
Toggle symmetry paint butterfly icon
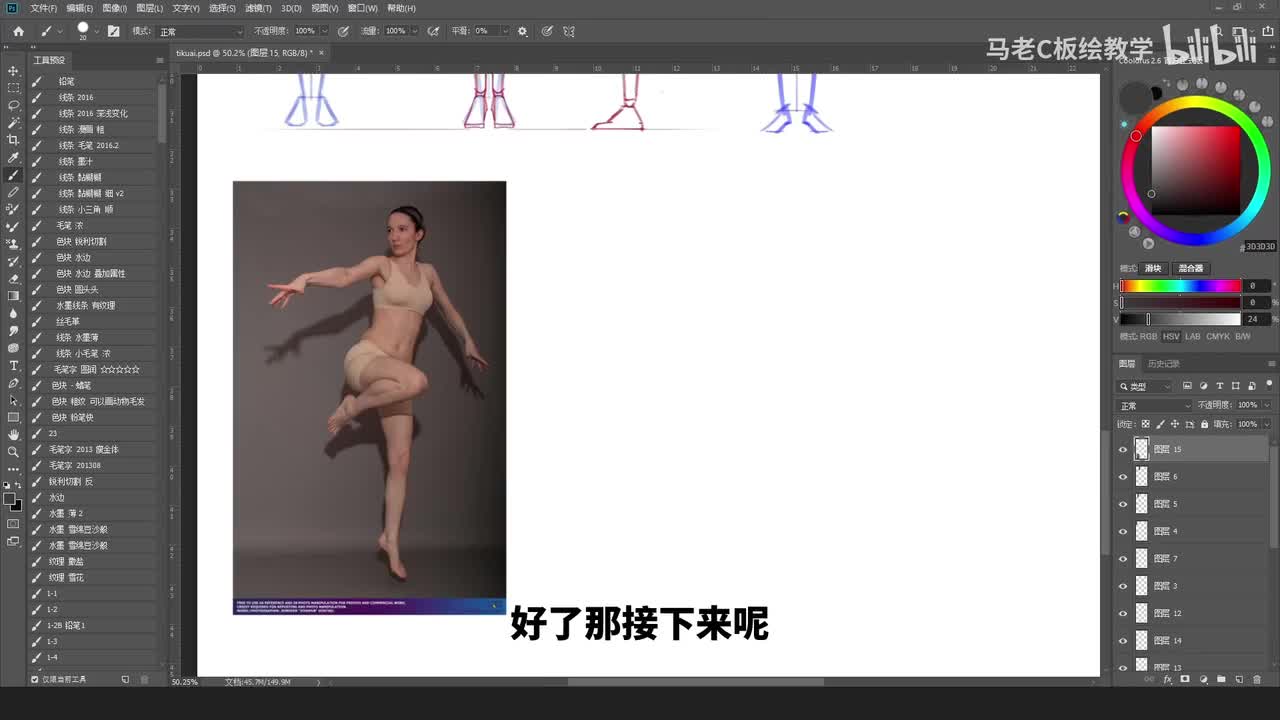[569, 31]
